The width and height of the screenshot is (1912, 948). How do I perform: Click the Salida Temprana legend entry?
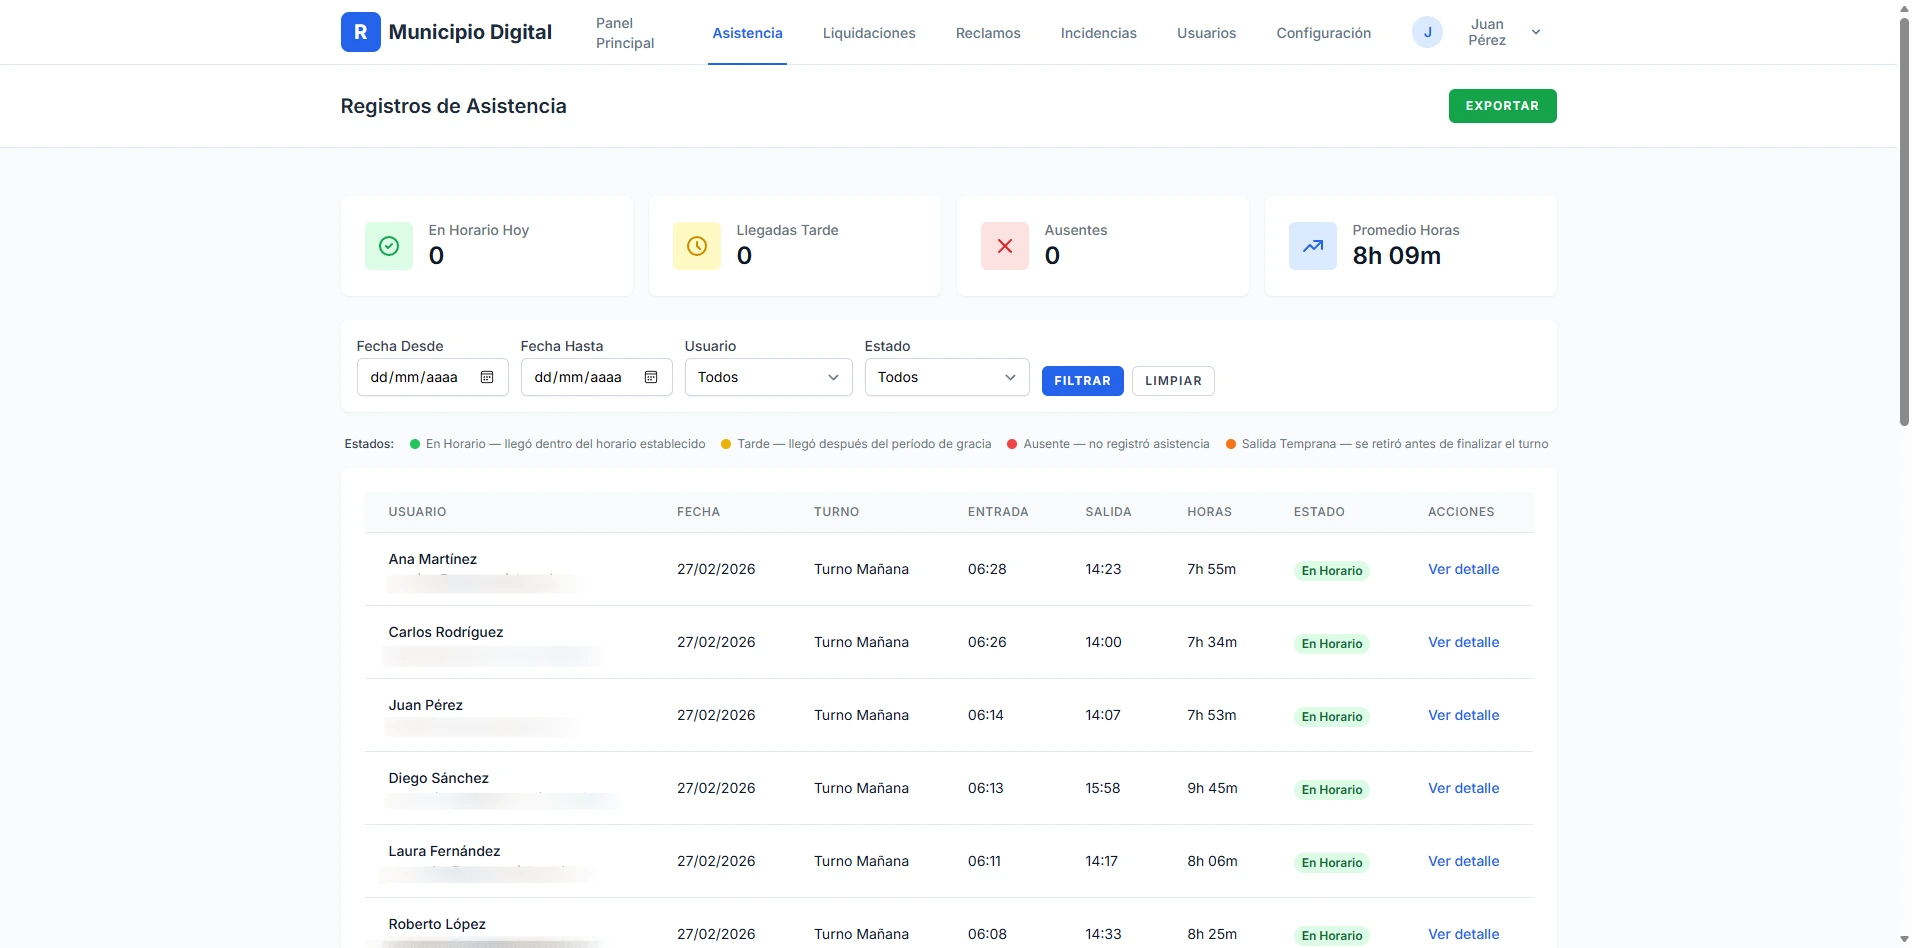[x=1386, y=444]
